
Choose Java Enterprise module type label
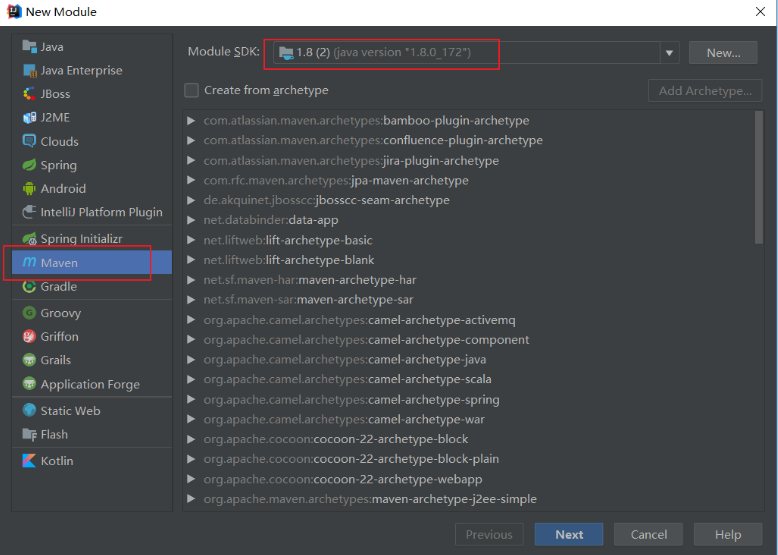(81, 70)
